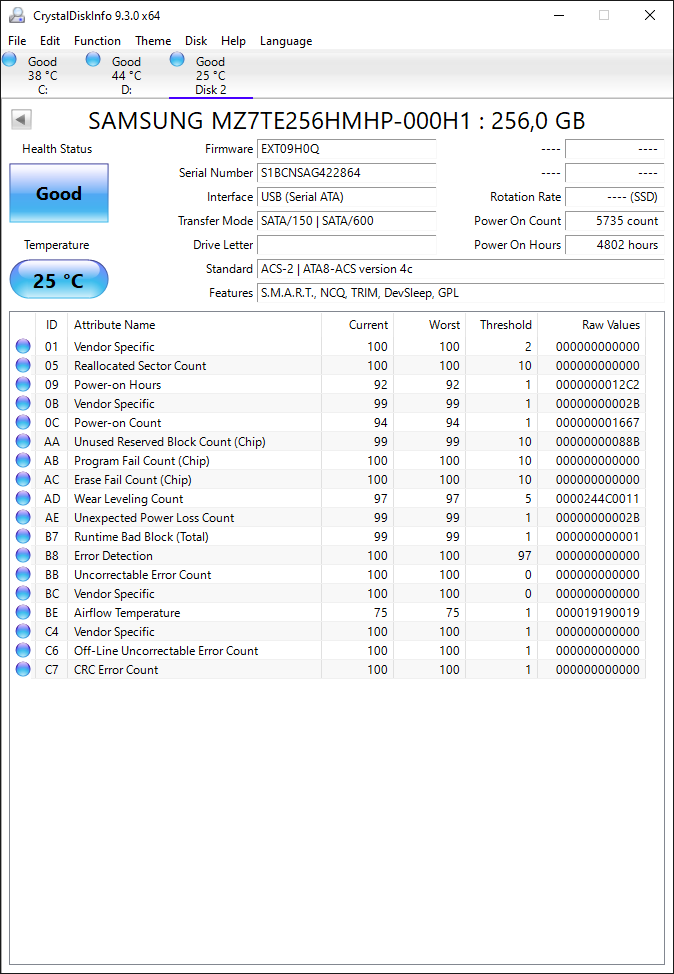Click the Serial Number field
Viewport: 674px width, 974px height.
click(x=347, y=173)
